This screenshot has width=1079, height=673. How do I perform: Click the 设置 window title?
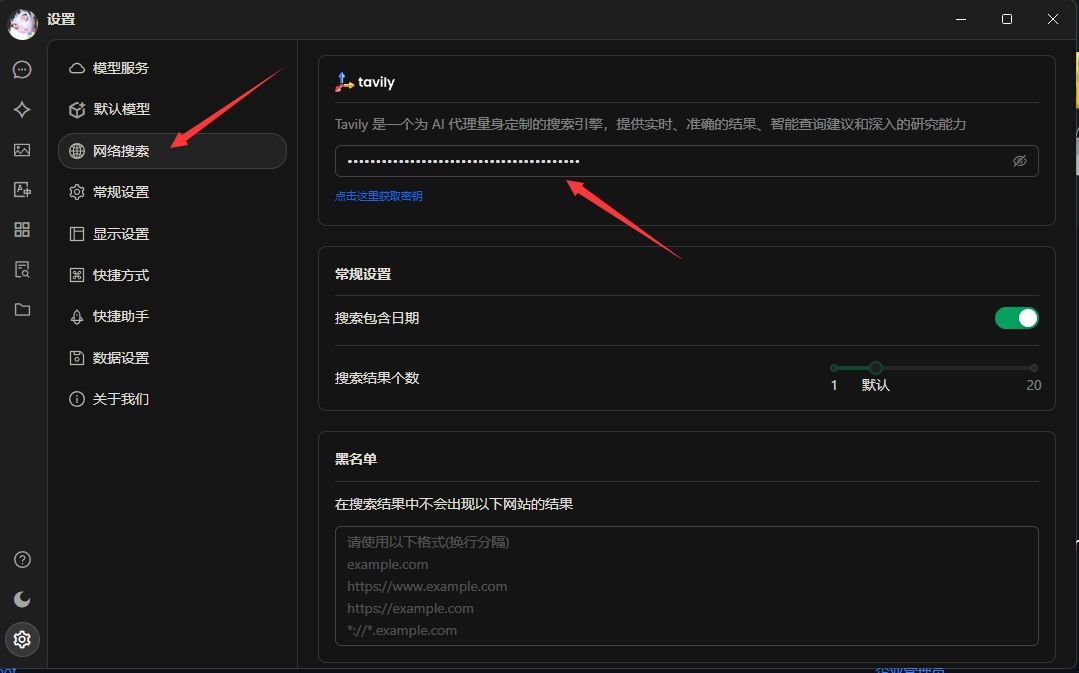(61, 19)
